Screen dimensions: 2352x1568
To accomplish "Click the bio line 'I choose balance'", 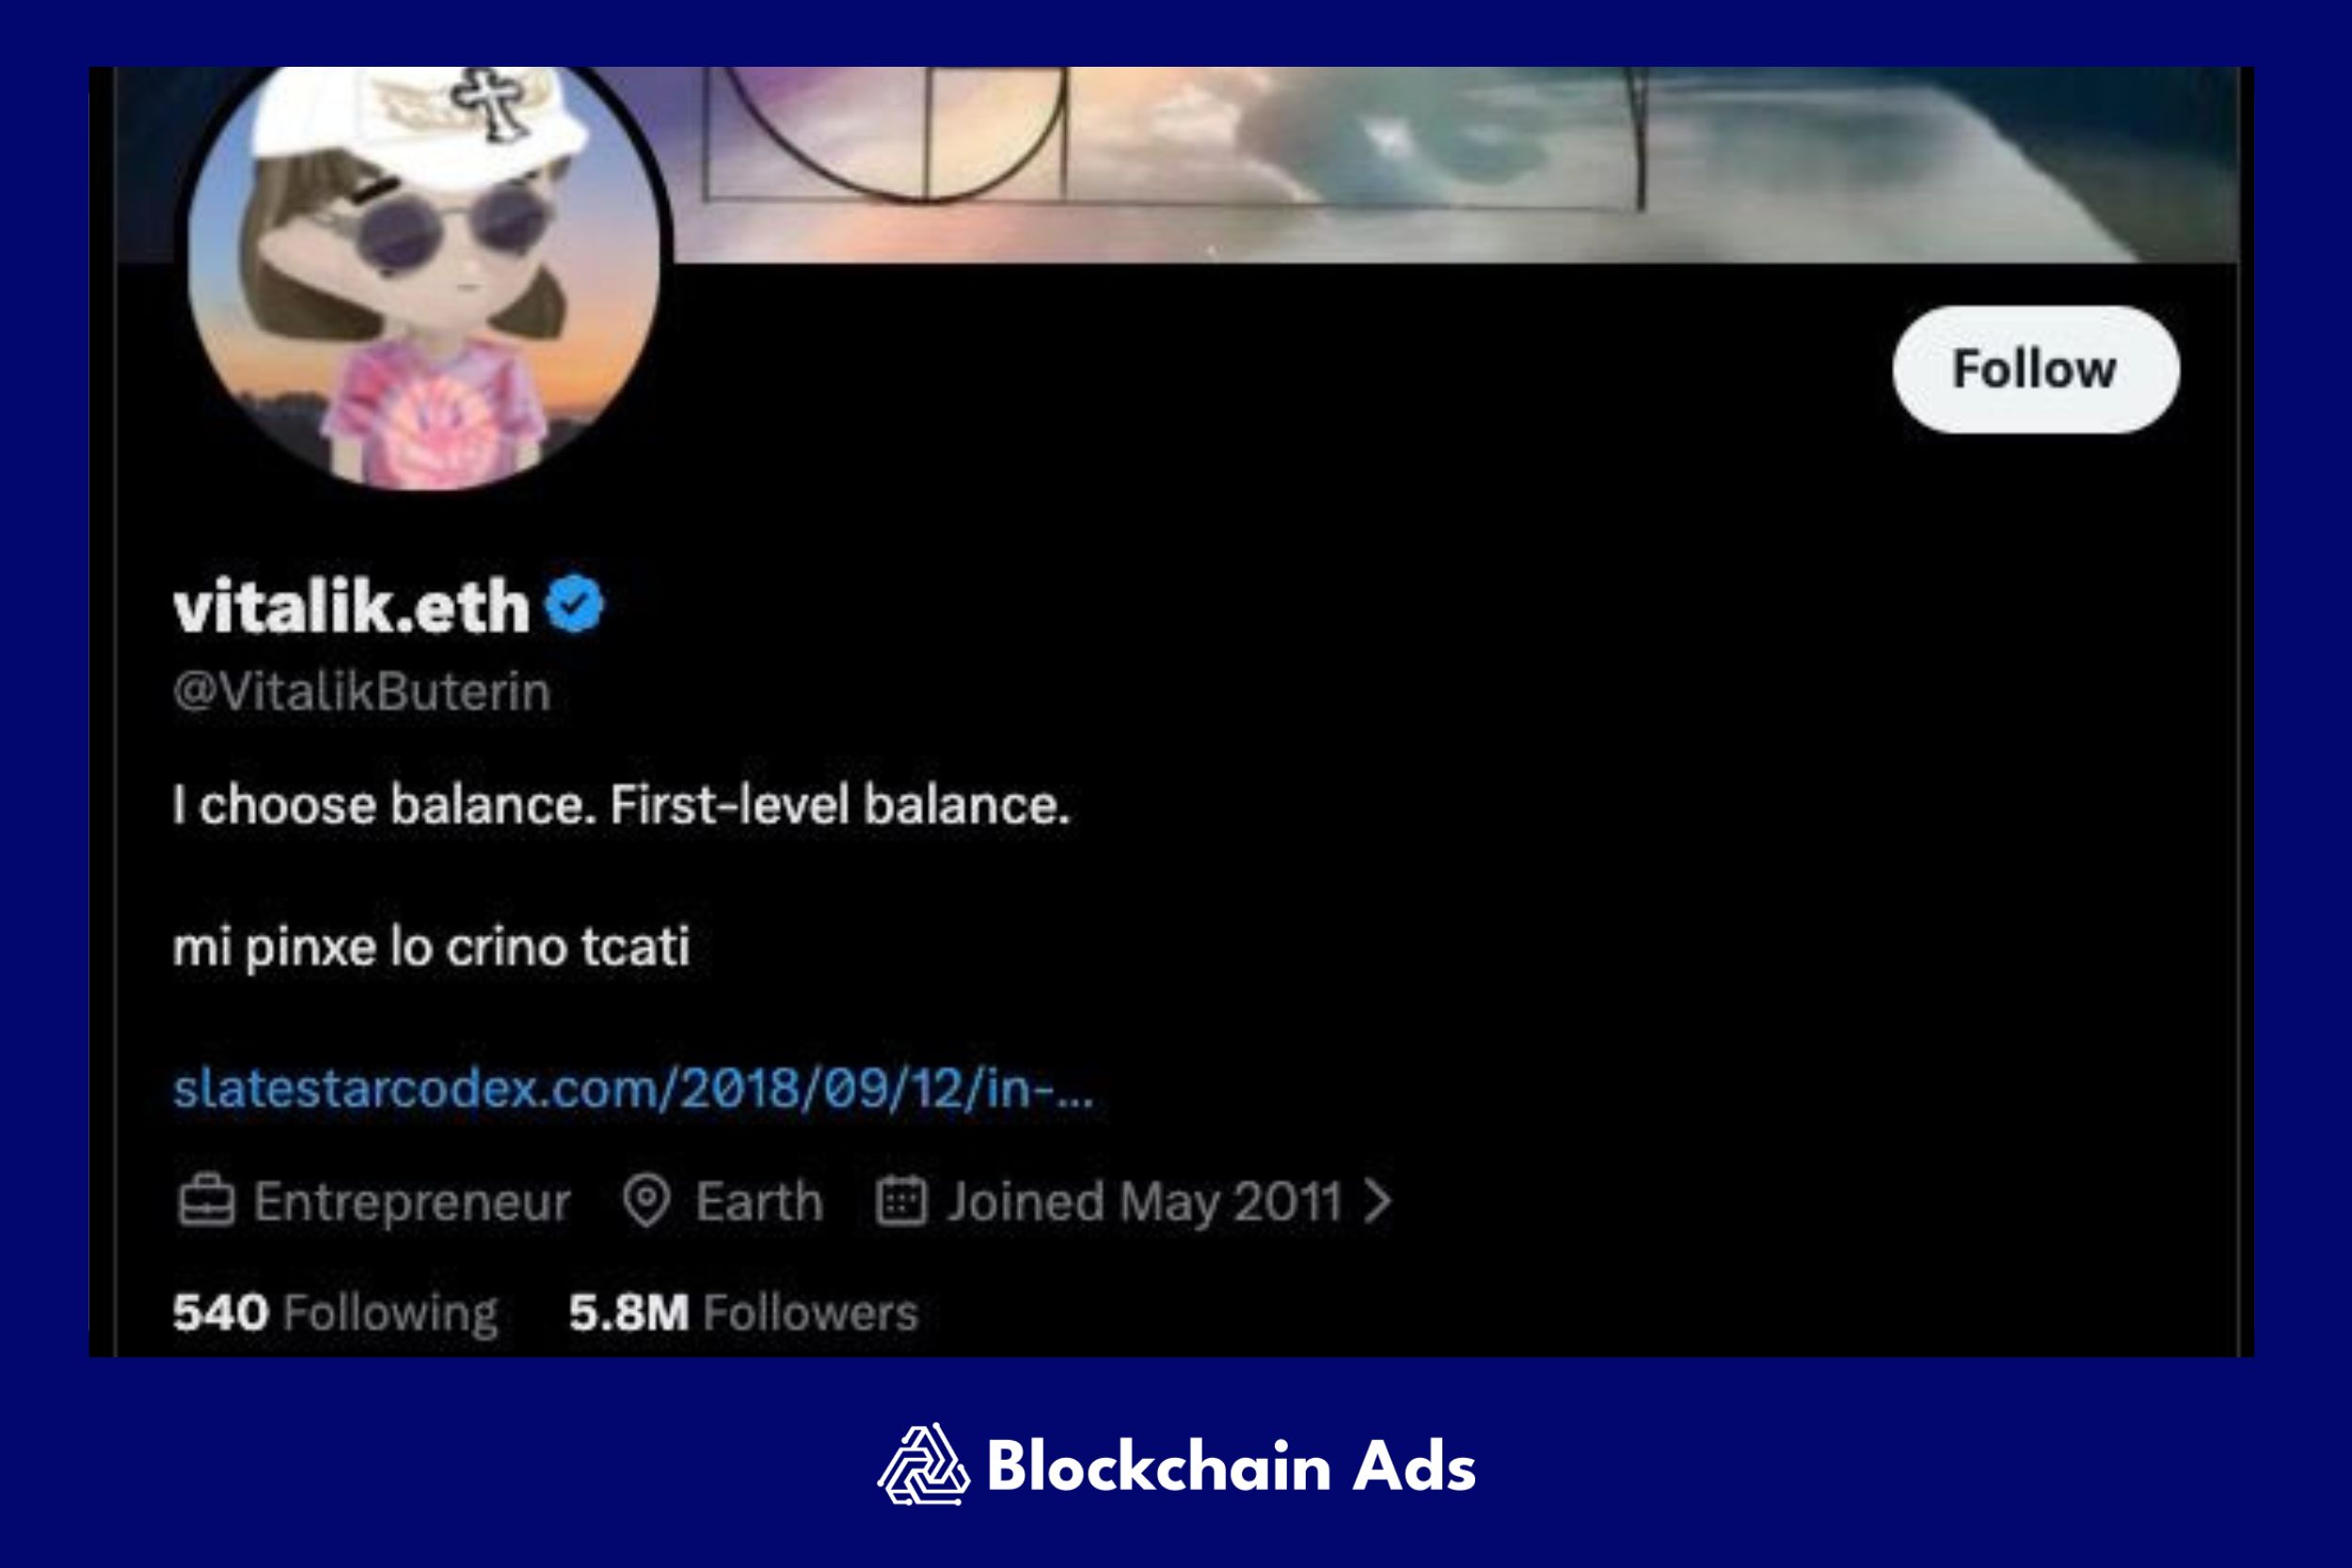I will [621, 805].
